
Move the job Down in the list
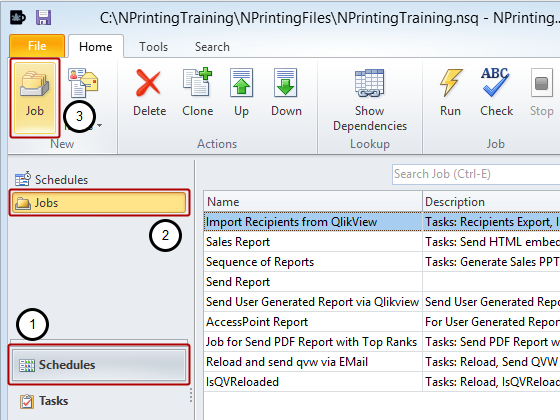[286, 93]
